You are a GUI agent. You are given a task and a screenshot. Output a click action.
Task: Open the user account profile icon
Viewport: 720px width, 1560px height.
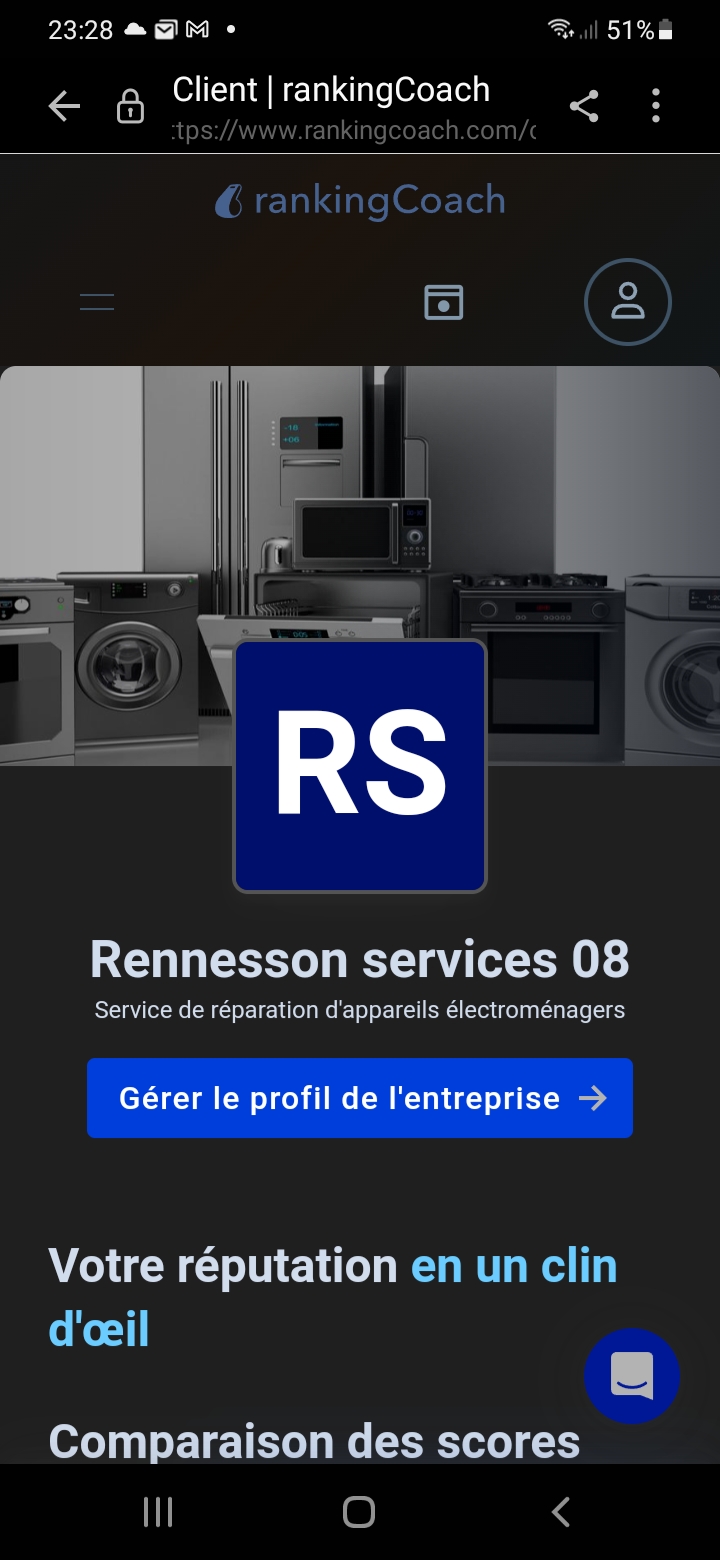(x=628, y=302)
